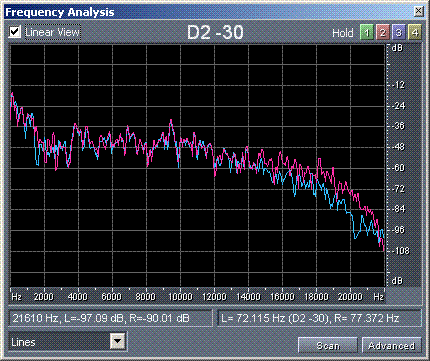The width and height of the screenshot is (430, 361).
Task: Click the cursor frequency status readout field
Action: point(110,318)
